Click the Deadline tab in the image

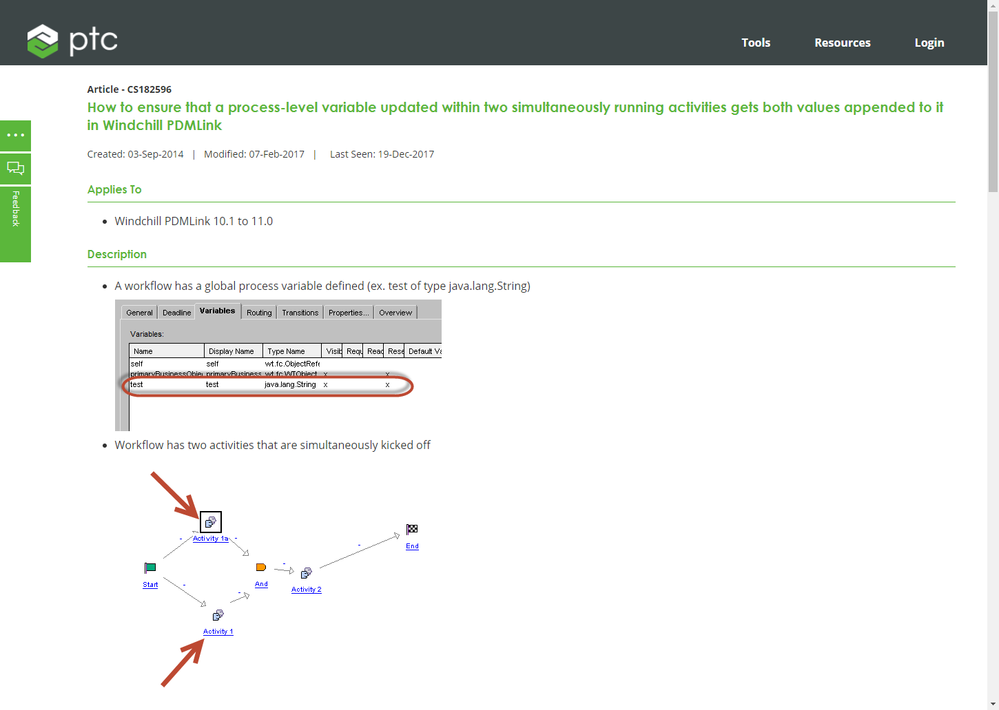(x=176, y=312)
